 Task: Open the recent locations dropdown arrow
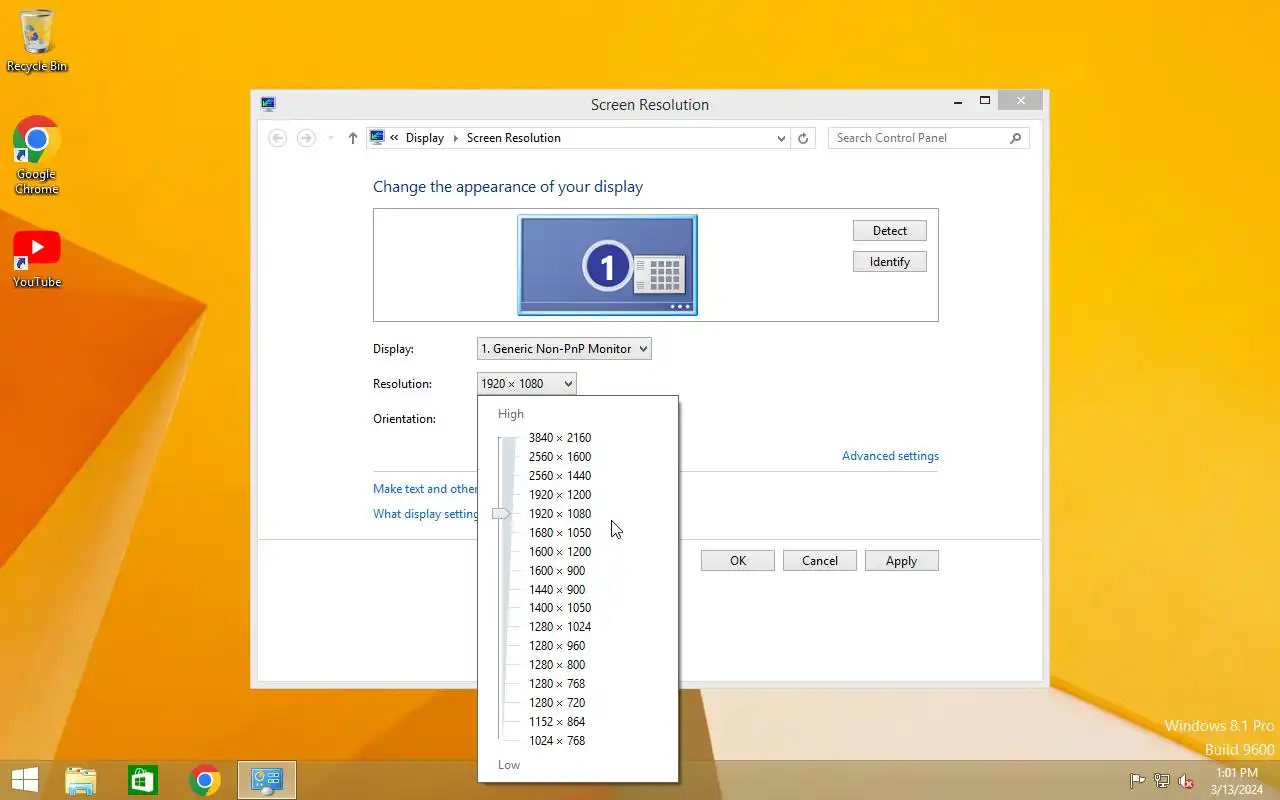point(331,138)
